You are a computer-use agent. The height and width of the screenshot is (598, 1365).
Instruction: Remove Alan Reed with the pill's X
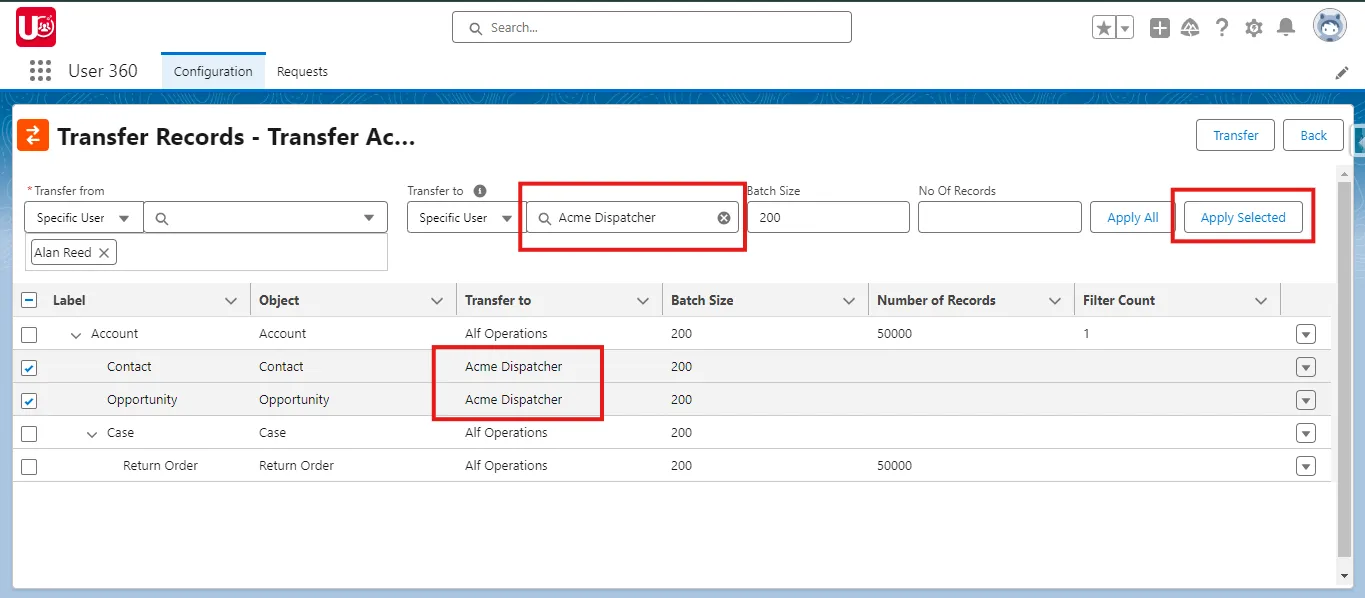pos(103,252)
